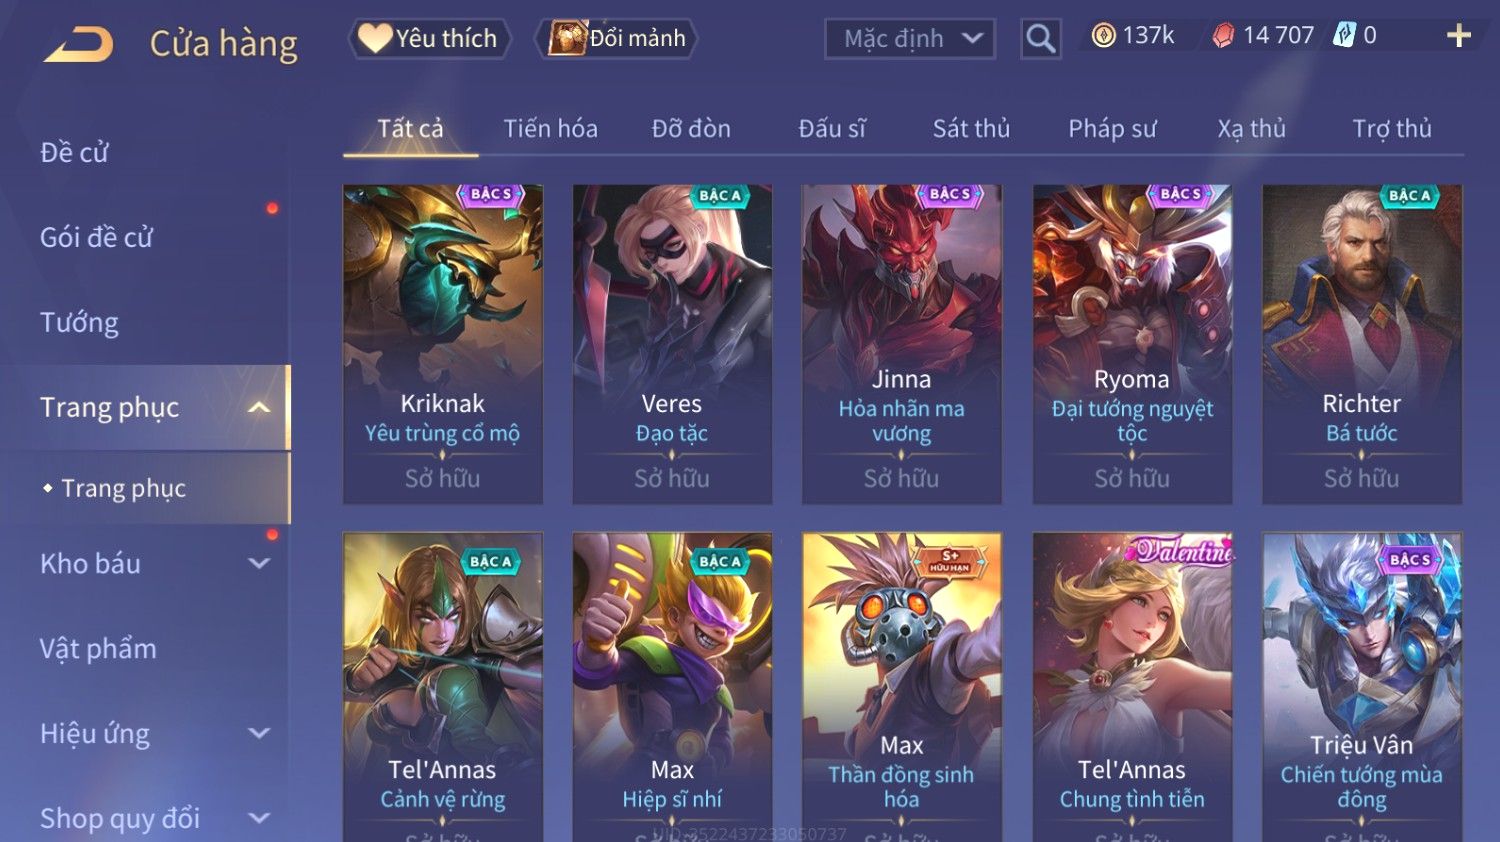Image resolution: width=1500 pixels, height=842 pixels.
Task: Switch to the Pháp sư tab
Action: (1112, 129)
